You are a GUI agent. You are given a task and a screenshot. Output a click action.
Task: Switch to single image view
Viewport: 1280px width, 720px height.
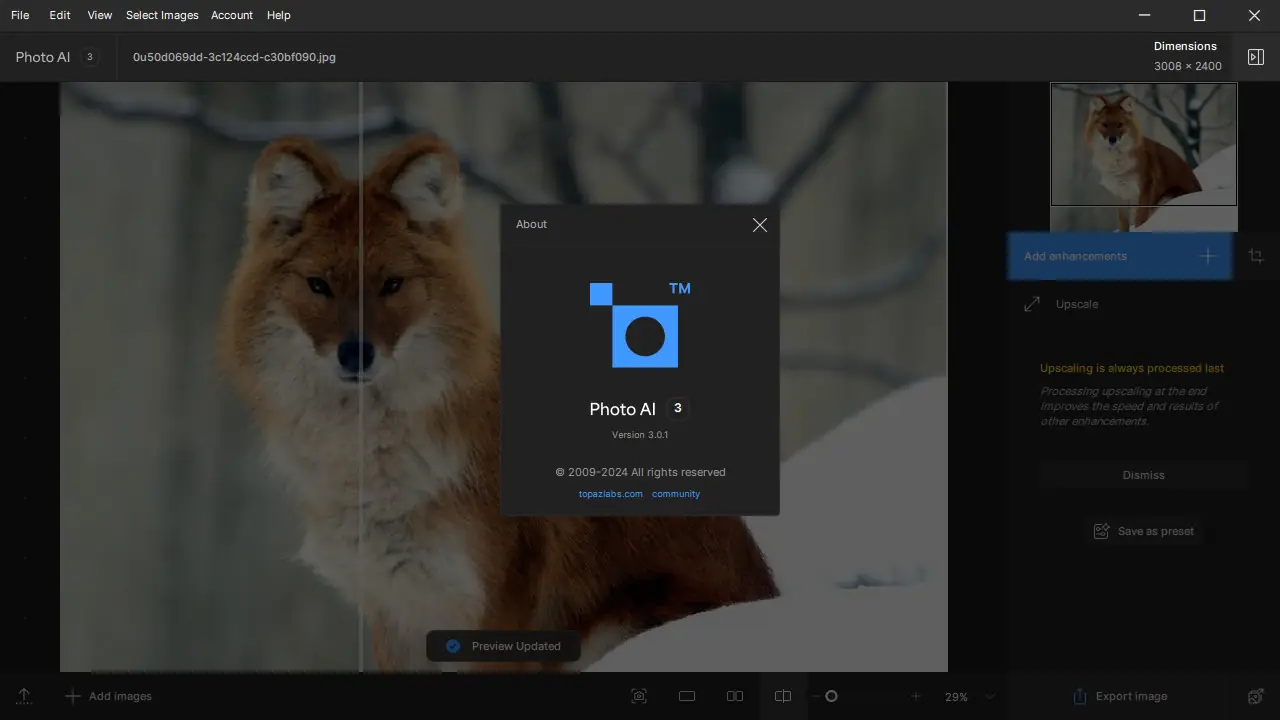[x=687, y=696]
